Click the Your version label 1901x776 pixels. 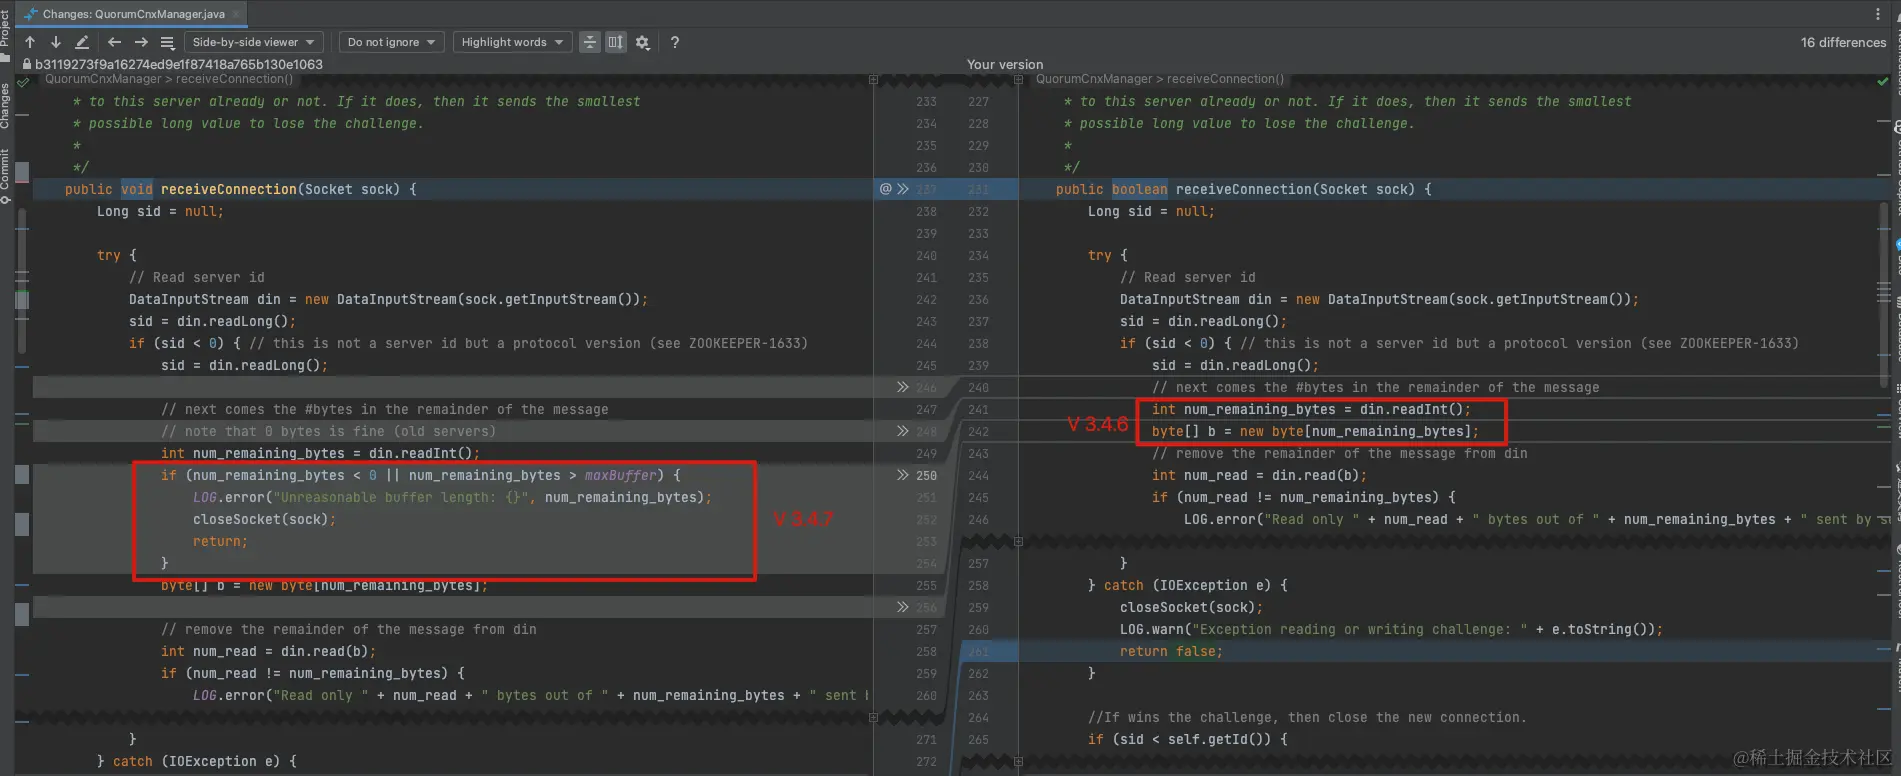[x=1005, y=64]
